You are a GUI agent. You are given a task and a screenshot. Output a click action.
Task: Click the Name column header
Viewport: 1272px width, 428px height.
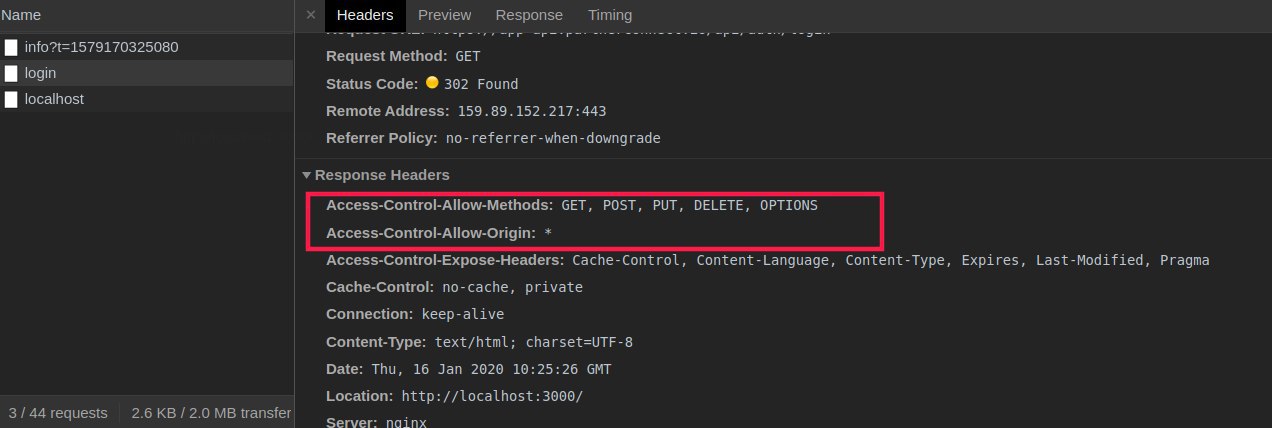tap(21, 15)
